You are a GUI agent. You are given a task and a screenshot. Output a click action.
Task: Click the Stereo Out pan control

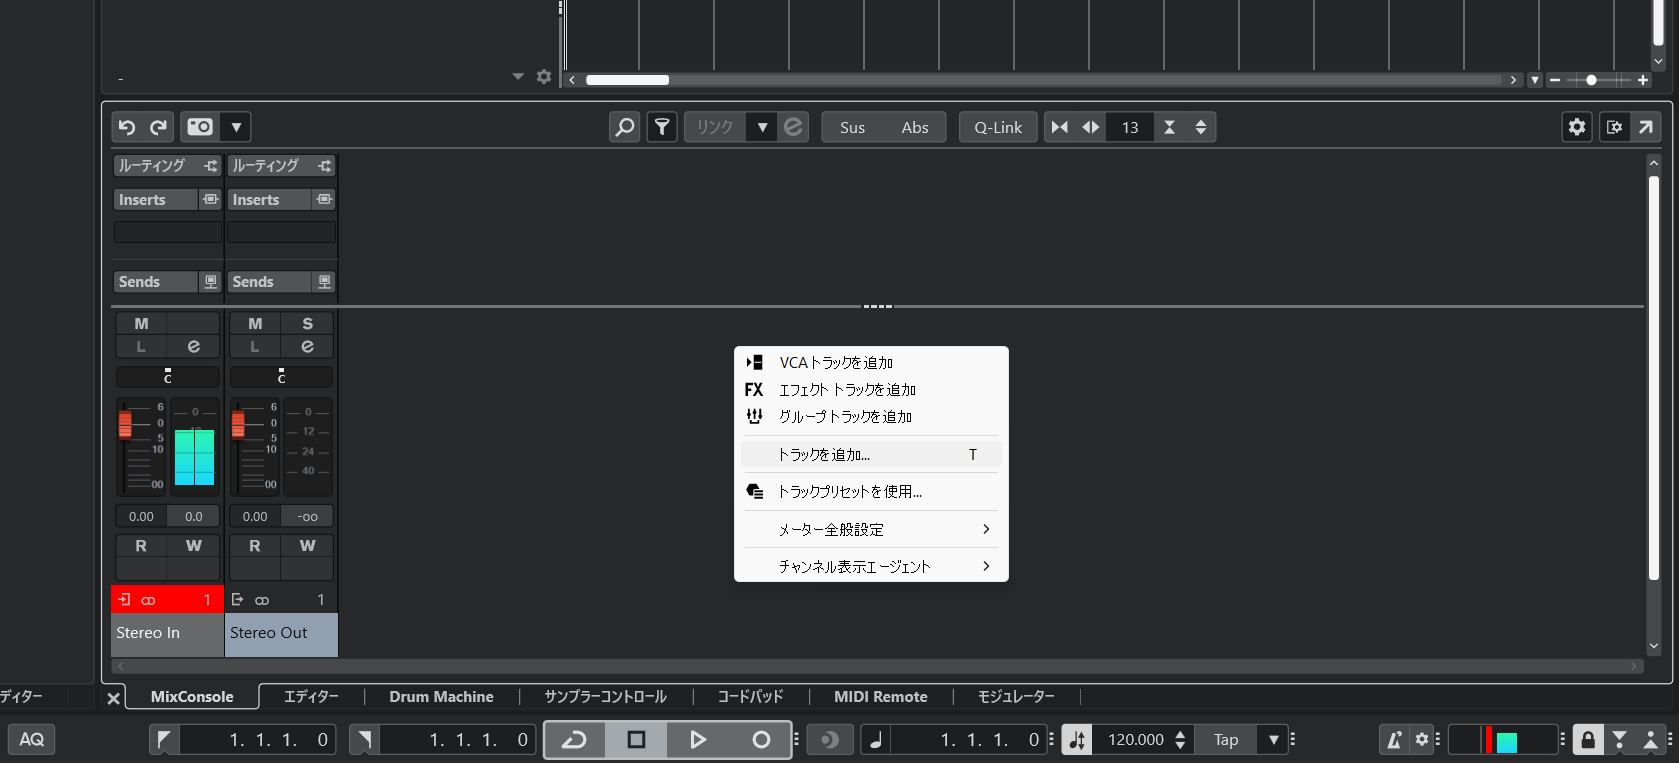pos(282,377)
